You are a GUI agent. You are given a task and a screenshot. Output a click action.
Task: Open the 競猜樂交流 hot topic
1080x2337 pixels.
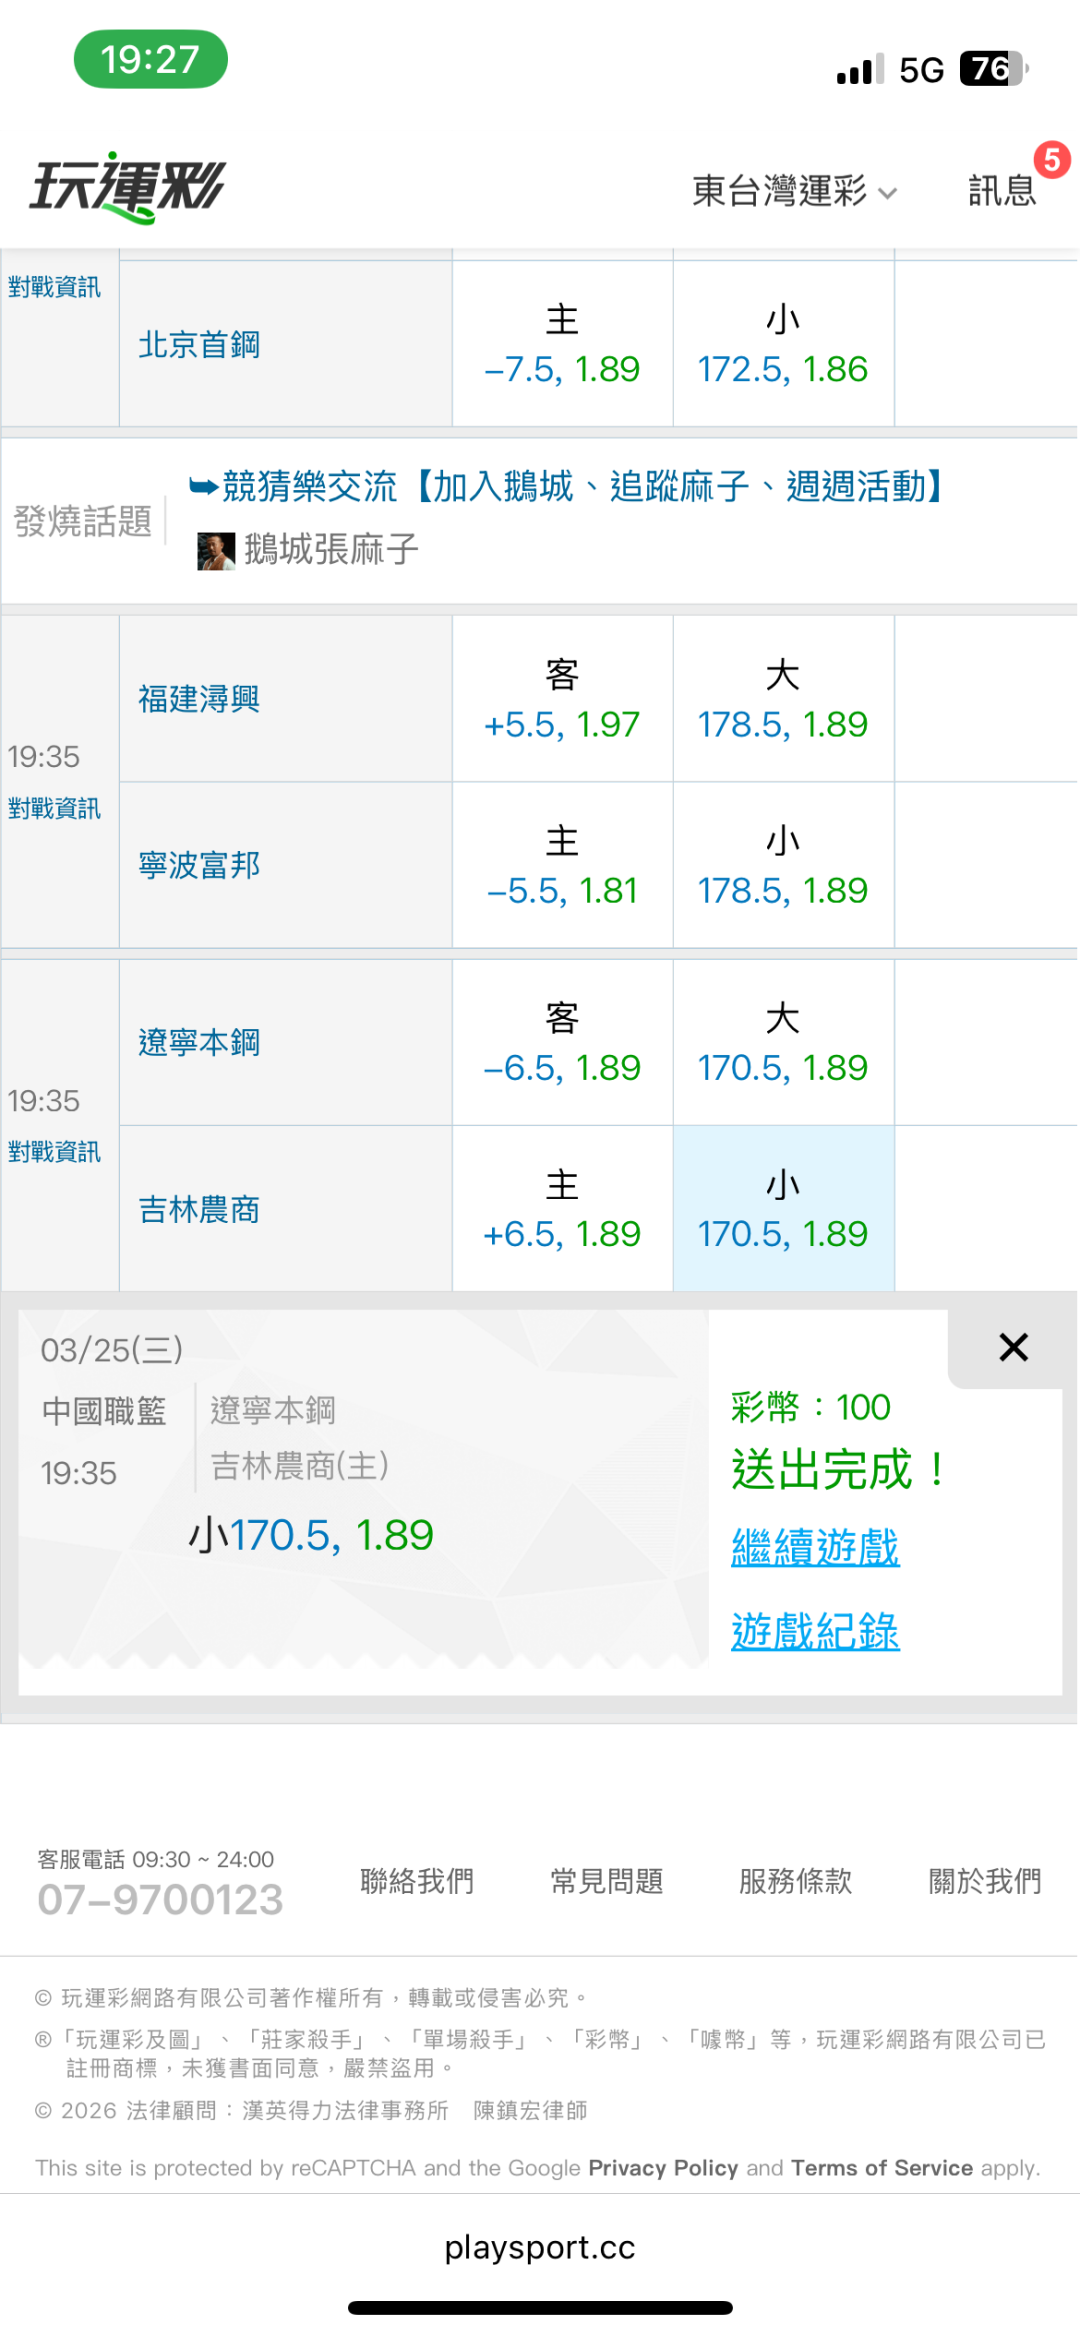tap(567, 487)
